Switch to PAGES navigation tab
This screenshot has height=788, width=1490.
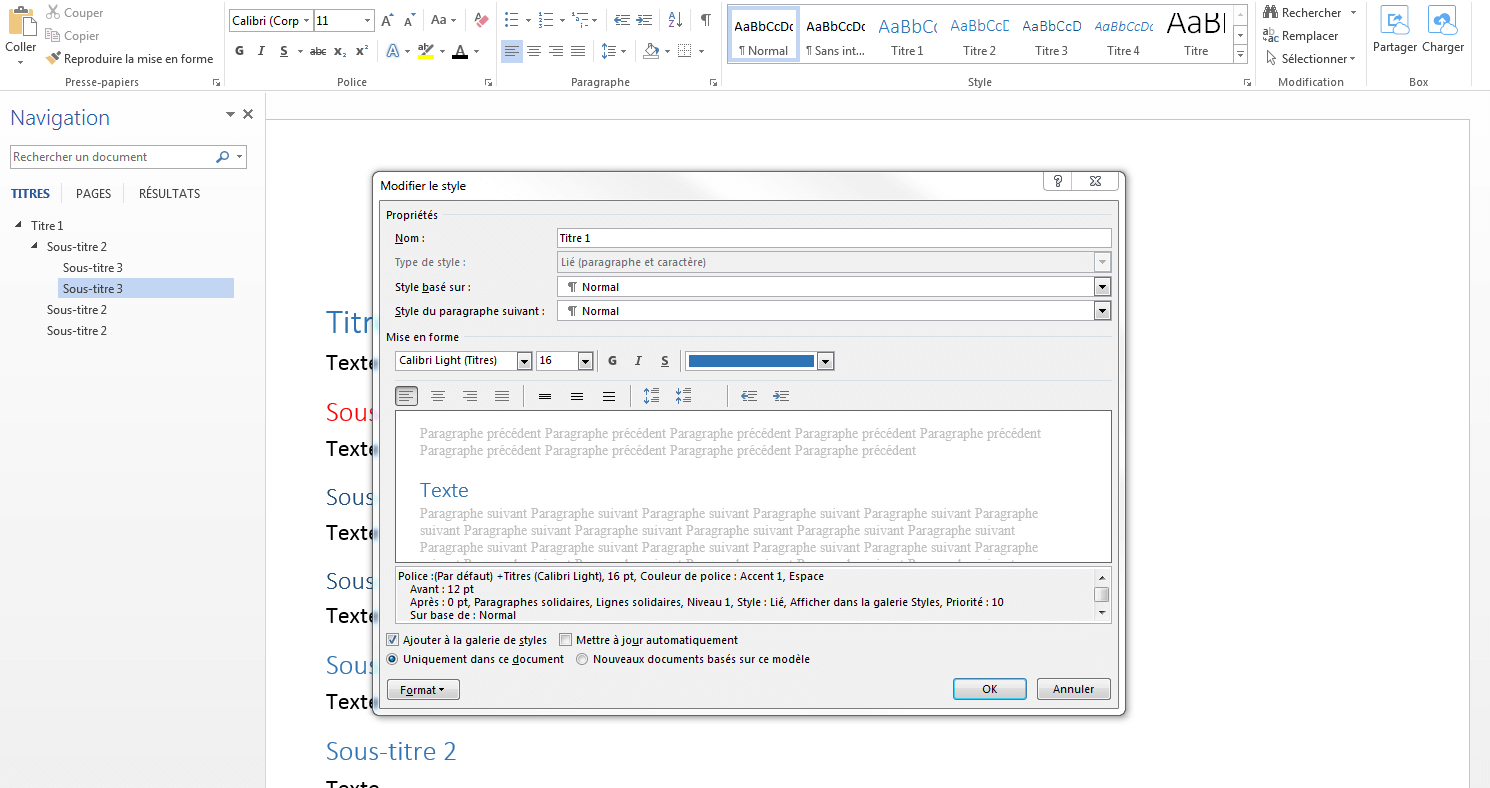(94, 194)
